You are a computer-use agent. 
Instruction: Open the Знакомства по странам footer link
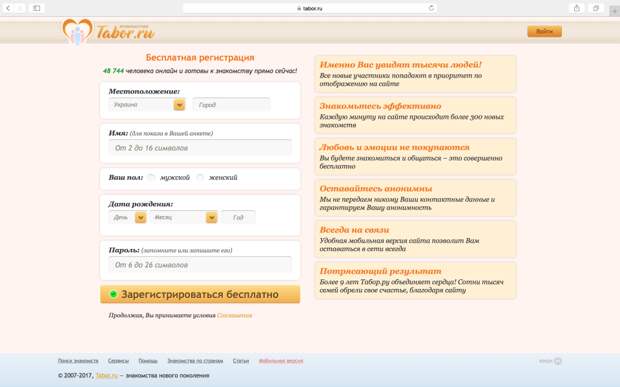(195, 361)
